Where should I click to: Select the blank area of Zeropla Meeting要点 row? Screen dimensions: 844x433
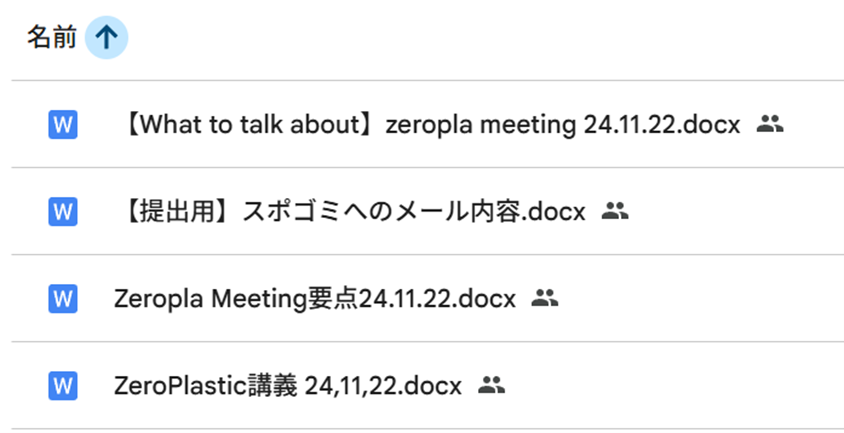click(x=702, y=298)
